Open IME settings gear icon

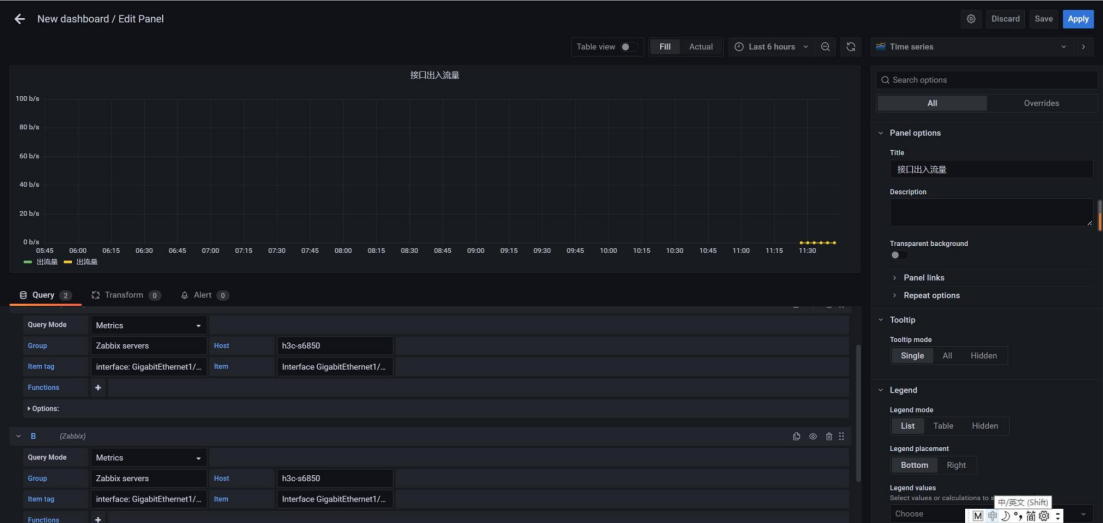[1044, 516]
